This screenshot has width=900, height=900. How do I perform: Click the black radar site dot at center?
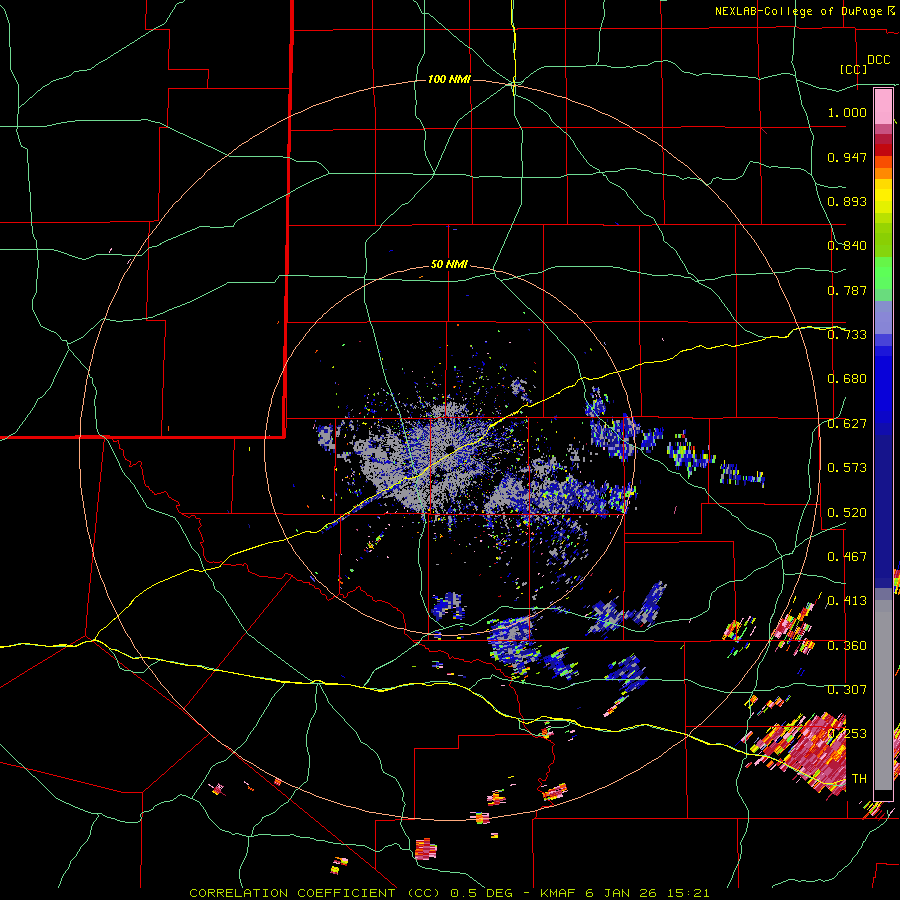[449, 448]
